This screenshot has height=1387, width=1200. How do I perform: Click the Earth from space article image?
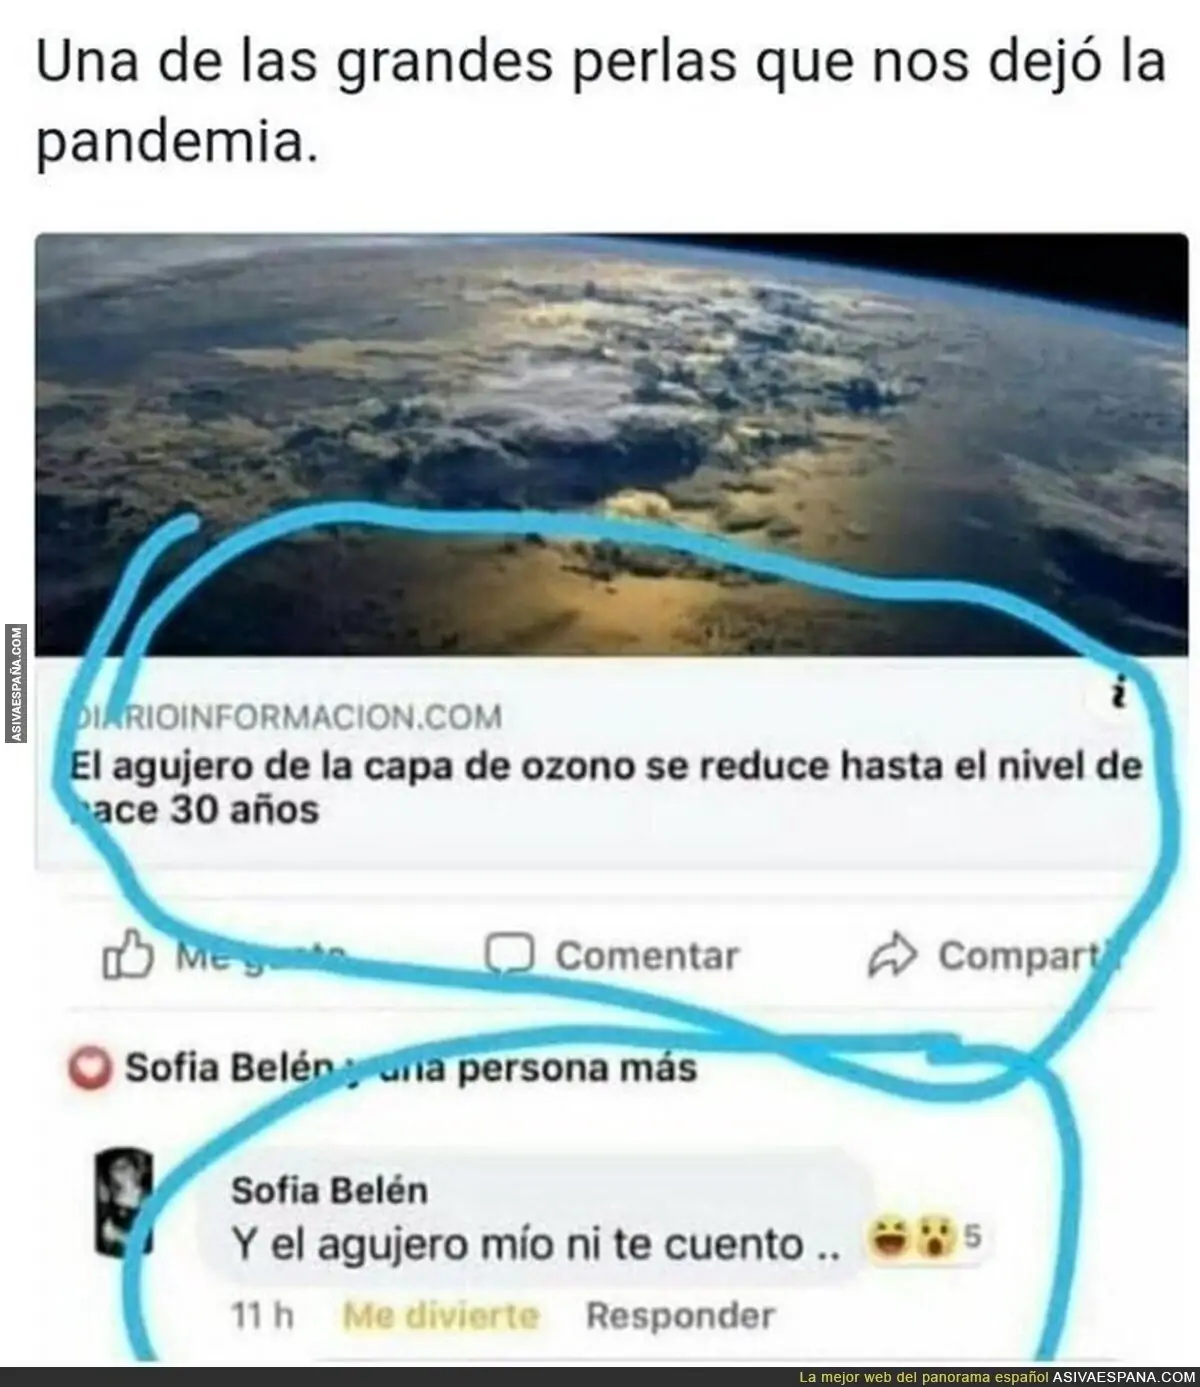(611, 445)
